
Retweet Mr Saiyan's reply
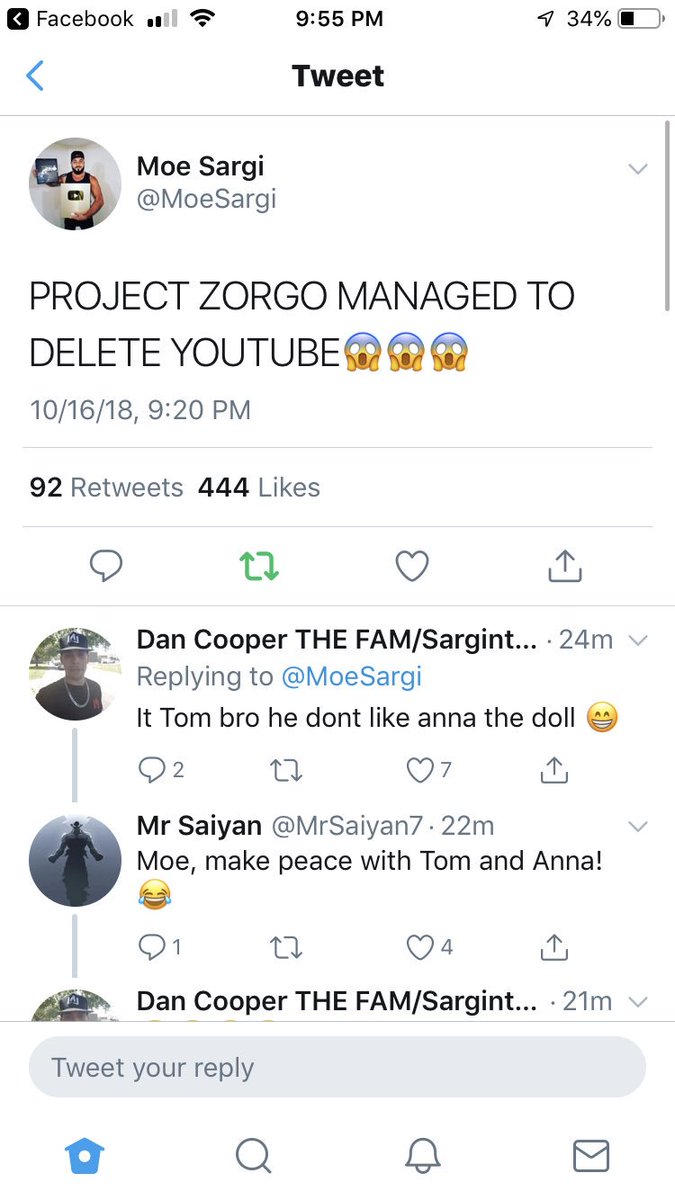(x=287, y=947)
